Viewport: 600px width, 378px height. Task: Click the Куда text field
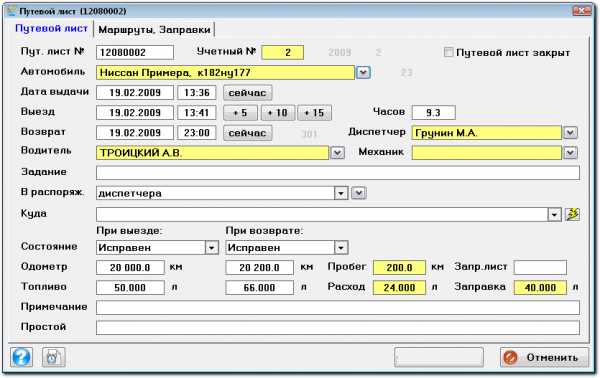point(322,214)
